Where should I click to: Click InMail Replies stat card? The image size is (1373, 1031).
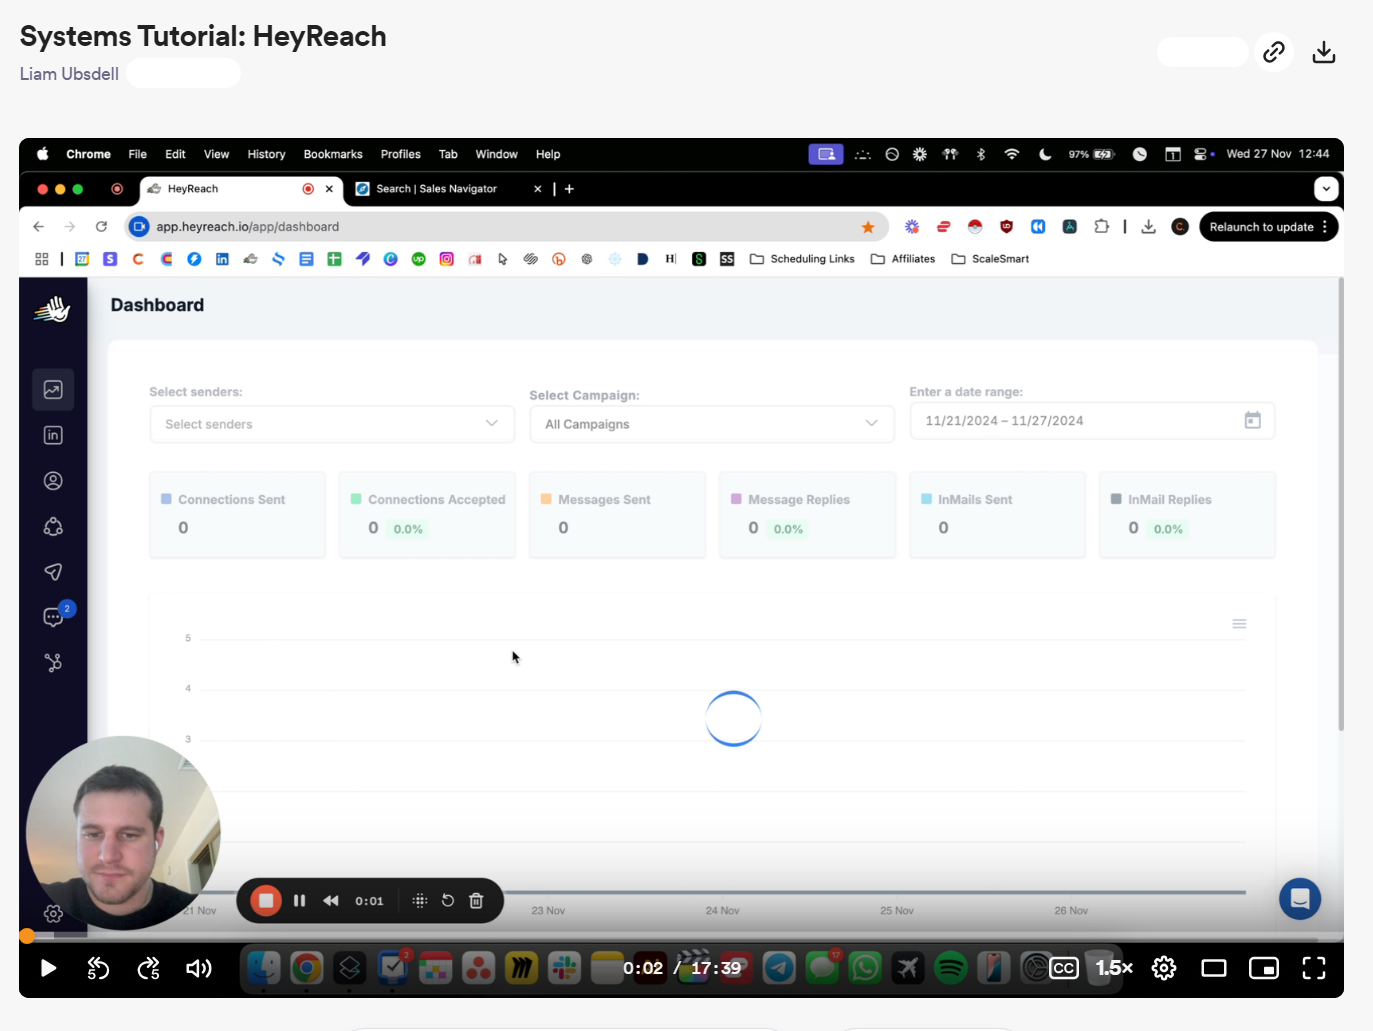tap(1187, 514)
